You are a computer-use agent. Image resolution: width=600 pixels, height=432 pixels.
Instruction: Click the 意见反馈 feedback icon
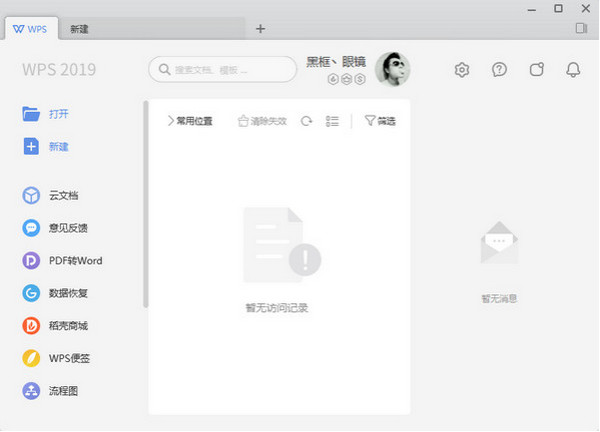pyautogui.click(x=31, y=228)
